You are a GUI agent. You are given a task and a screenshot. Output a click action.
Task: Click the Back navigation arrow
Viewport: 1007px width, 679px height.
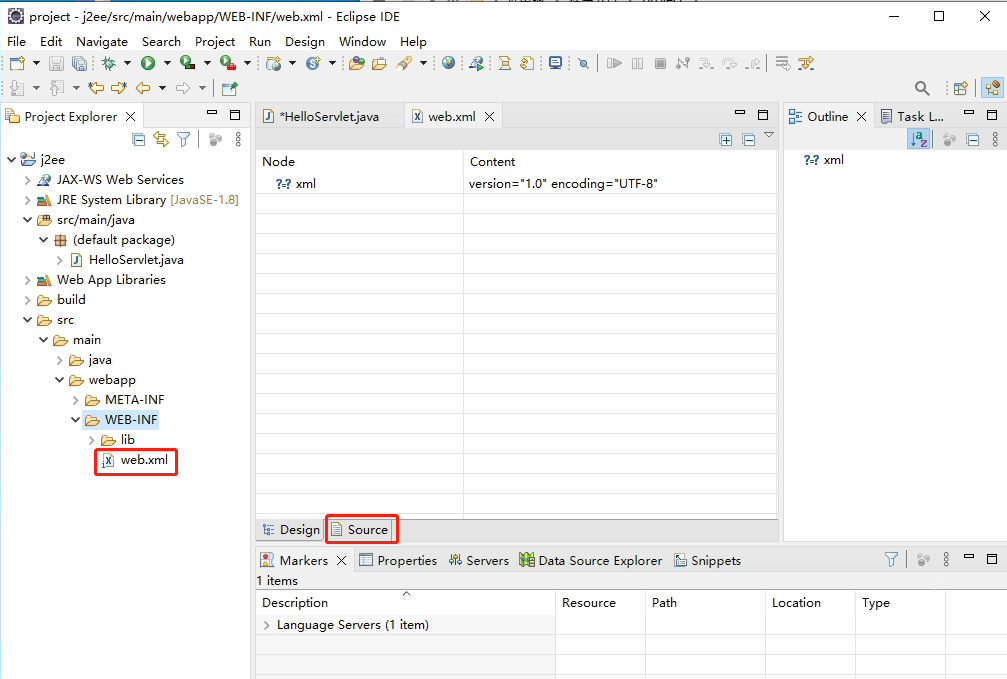[143, 88]
